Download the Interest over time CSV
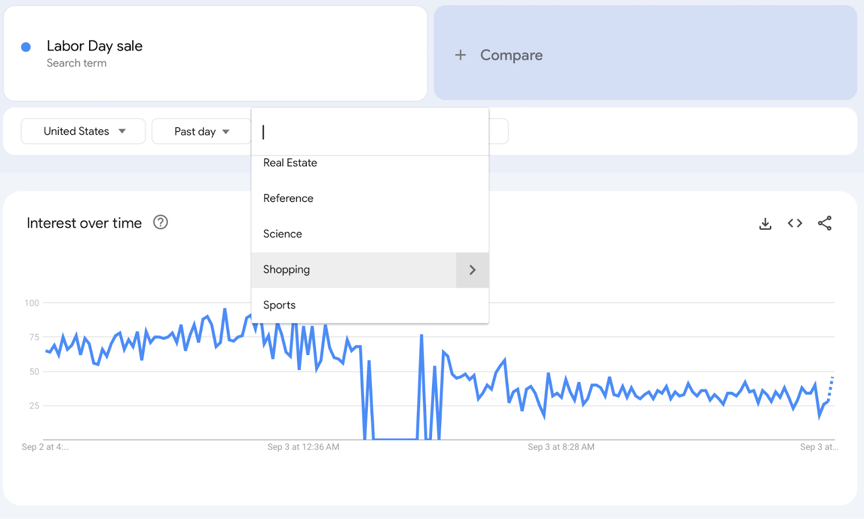Viewport: 864px width, 519px height. [765, 224]
